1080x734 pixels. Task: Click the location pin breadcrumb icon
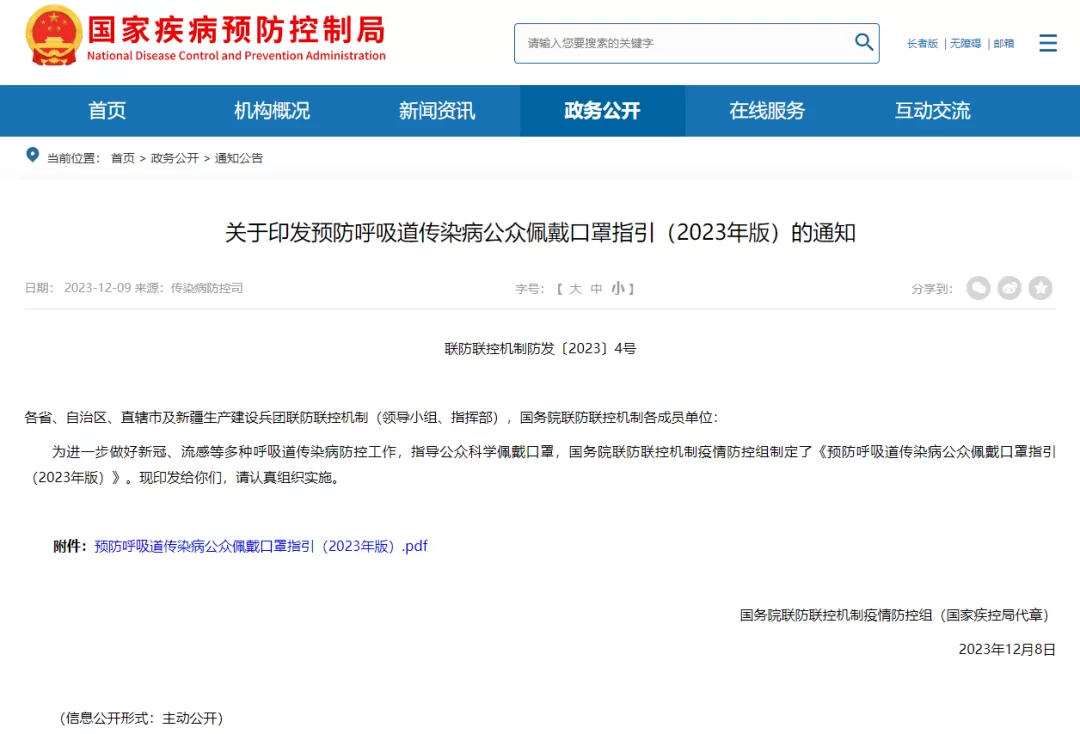pos(34,156)
